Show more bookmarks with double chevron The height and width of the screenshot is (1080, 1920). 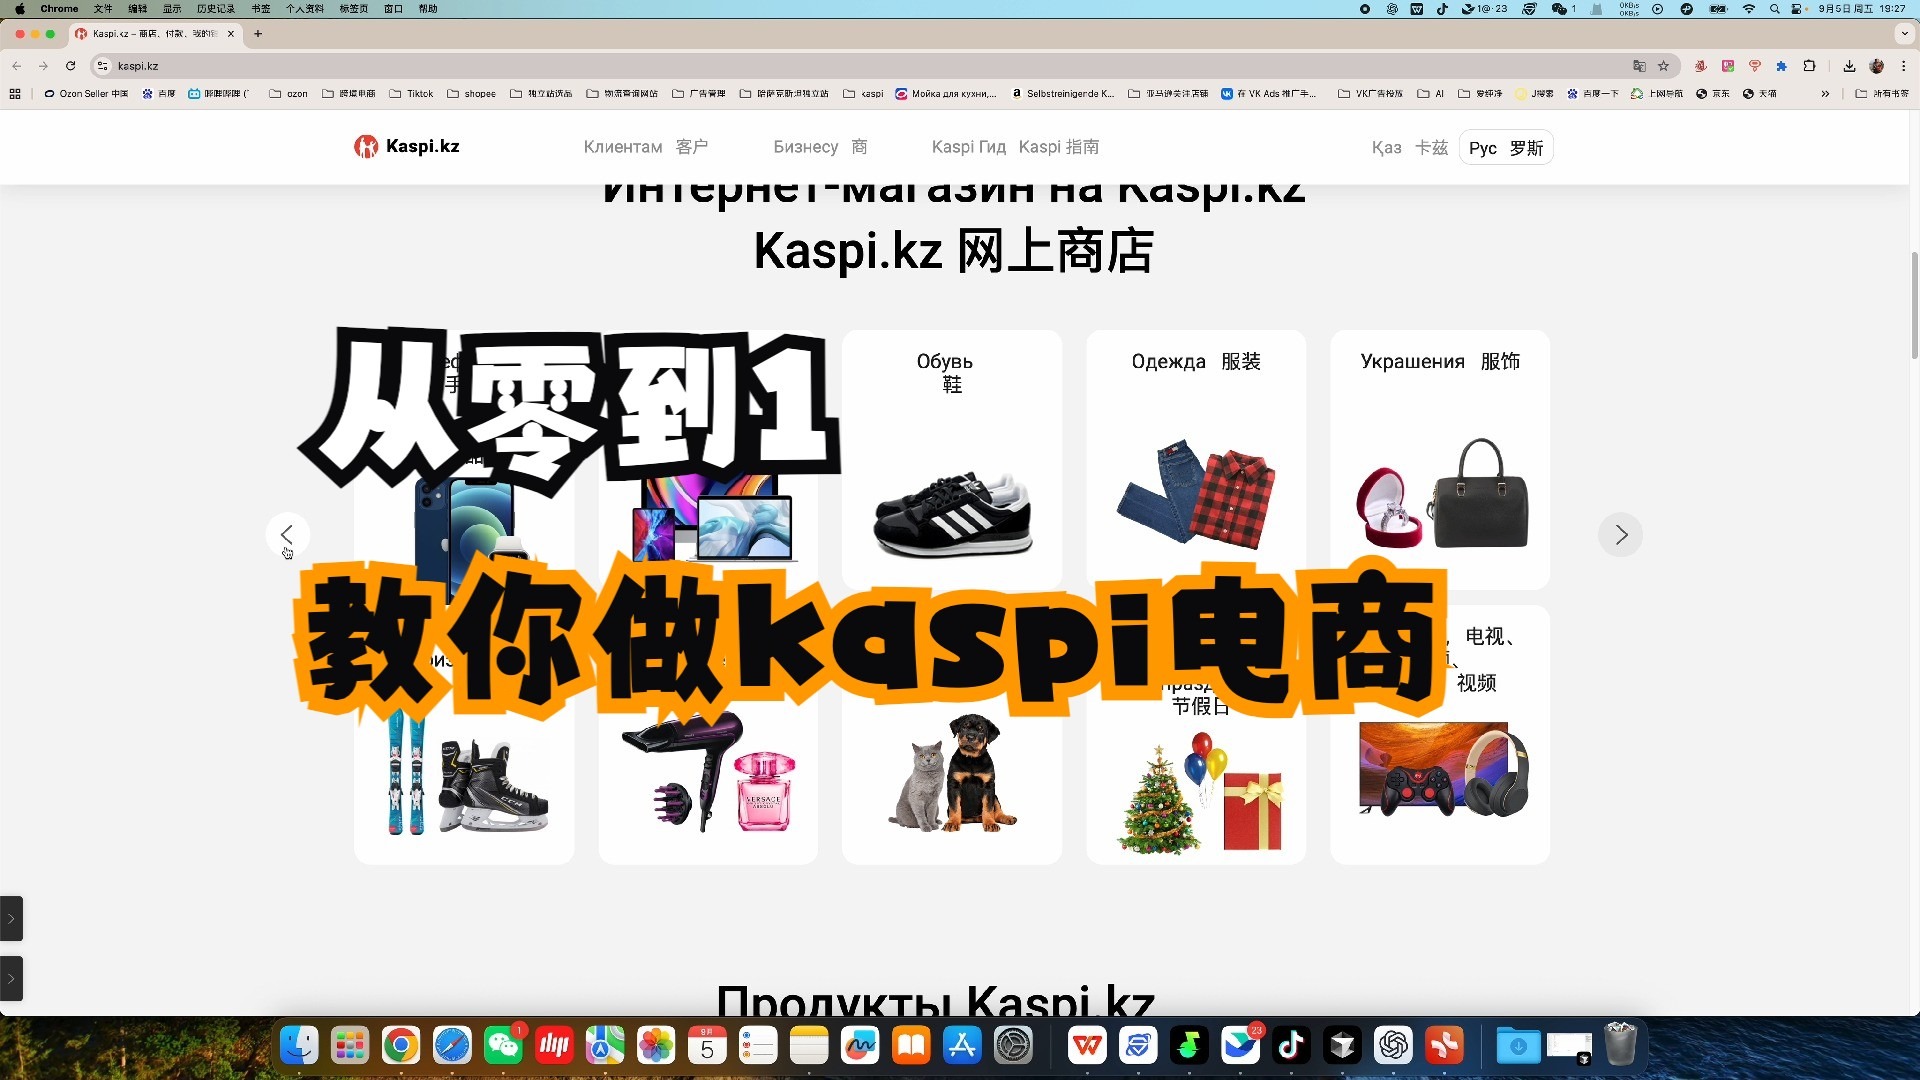pos(1825,94)
